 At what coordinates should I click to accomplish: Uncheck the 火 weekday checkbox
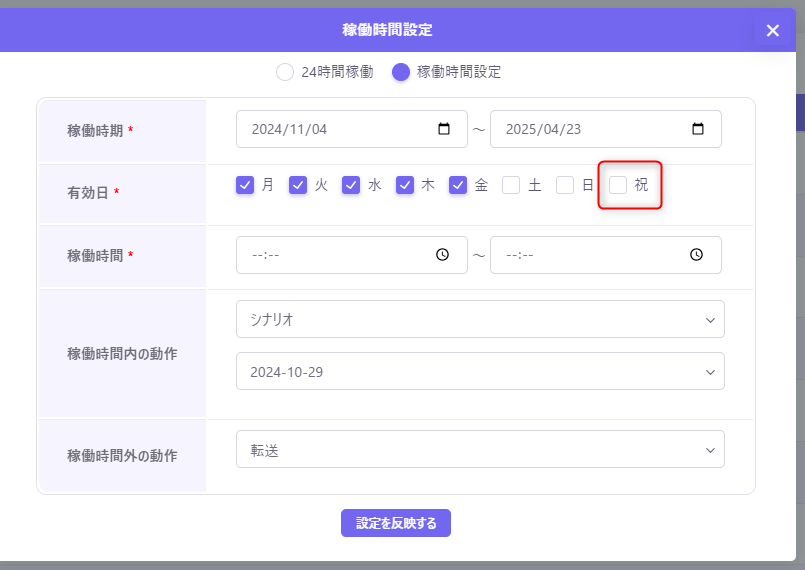click(298, 185)
